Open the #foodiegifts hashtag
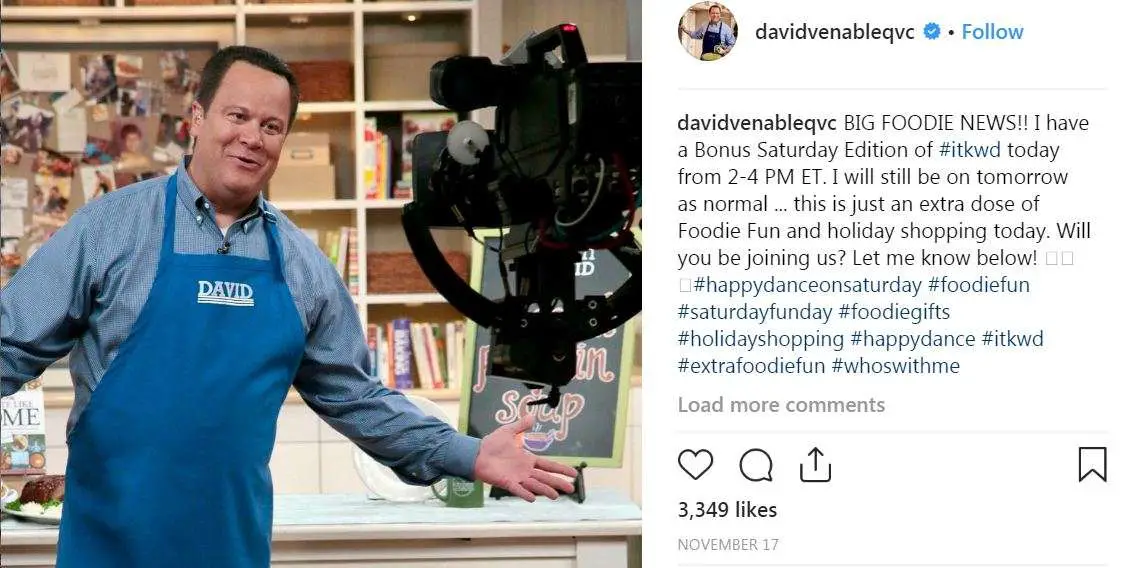1126x568 pixels. pyautogui.click(x=894, y=312)
